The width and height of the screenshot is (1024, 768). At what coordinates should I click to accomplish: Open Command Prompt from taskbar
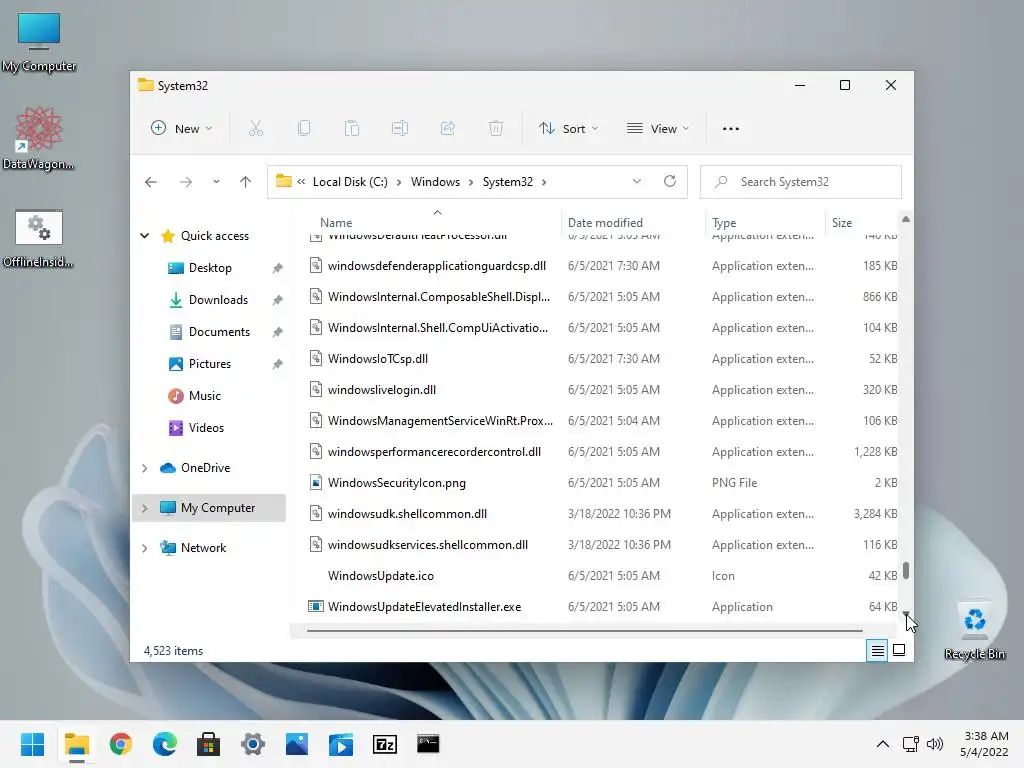[x=428, y=743]
